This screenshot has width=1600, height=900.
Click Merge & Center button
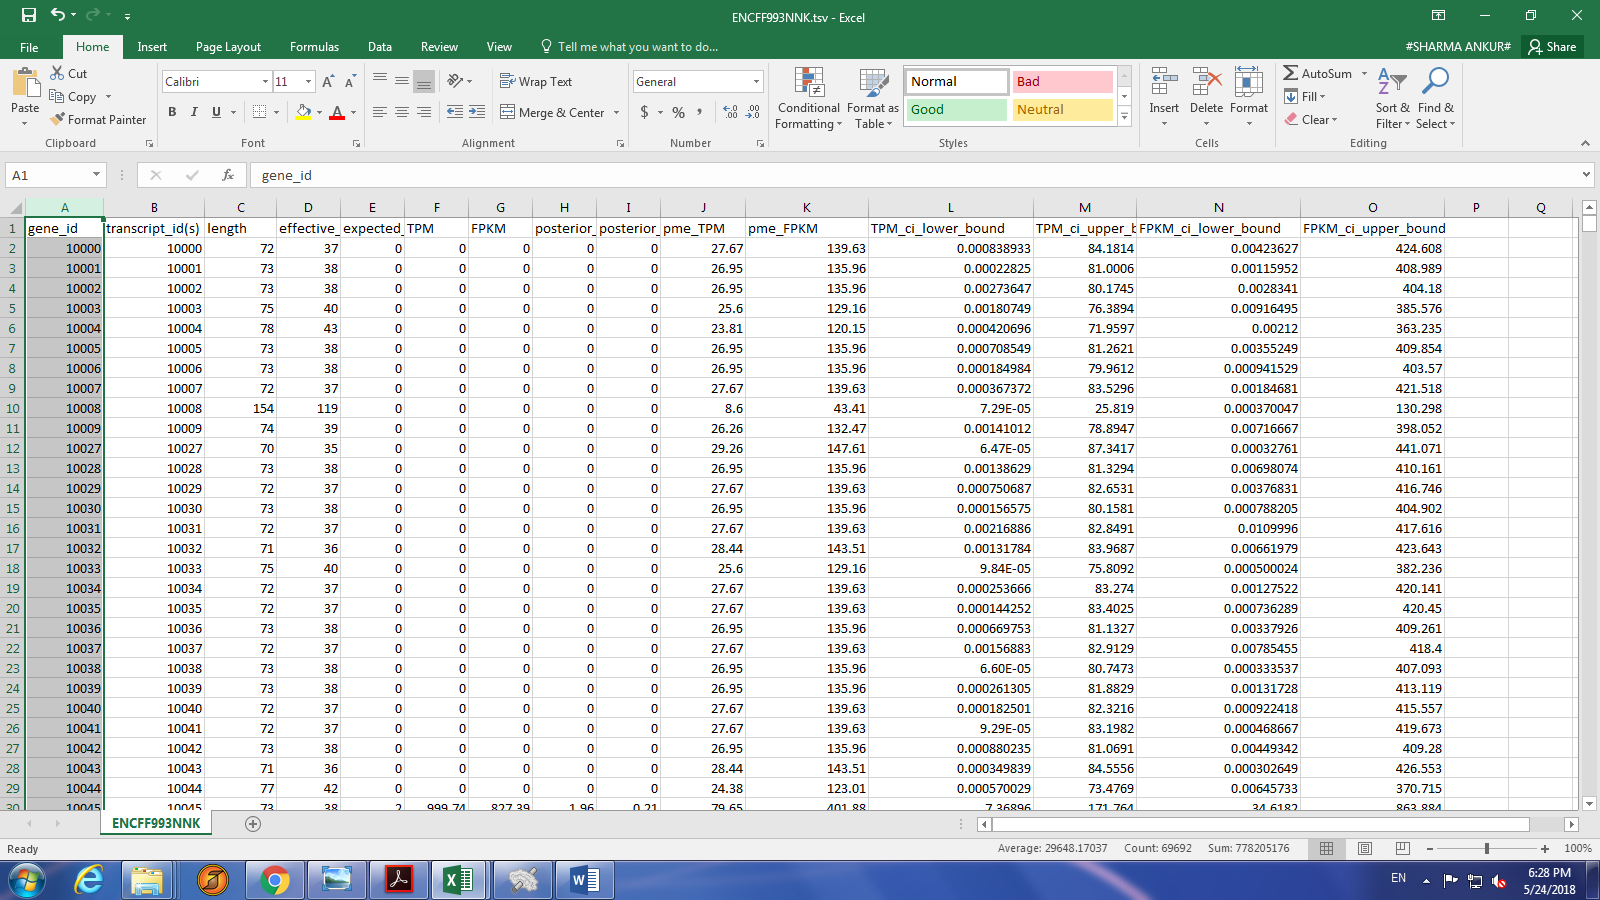pos(552,112)
